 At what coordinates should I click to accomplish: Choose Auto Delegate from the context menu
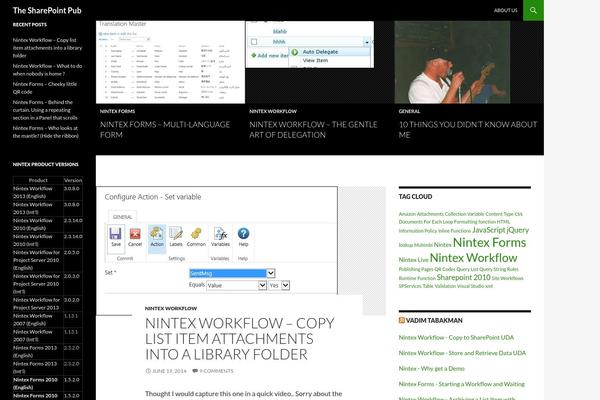pyautogui.click(x=320, y=52)
